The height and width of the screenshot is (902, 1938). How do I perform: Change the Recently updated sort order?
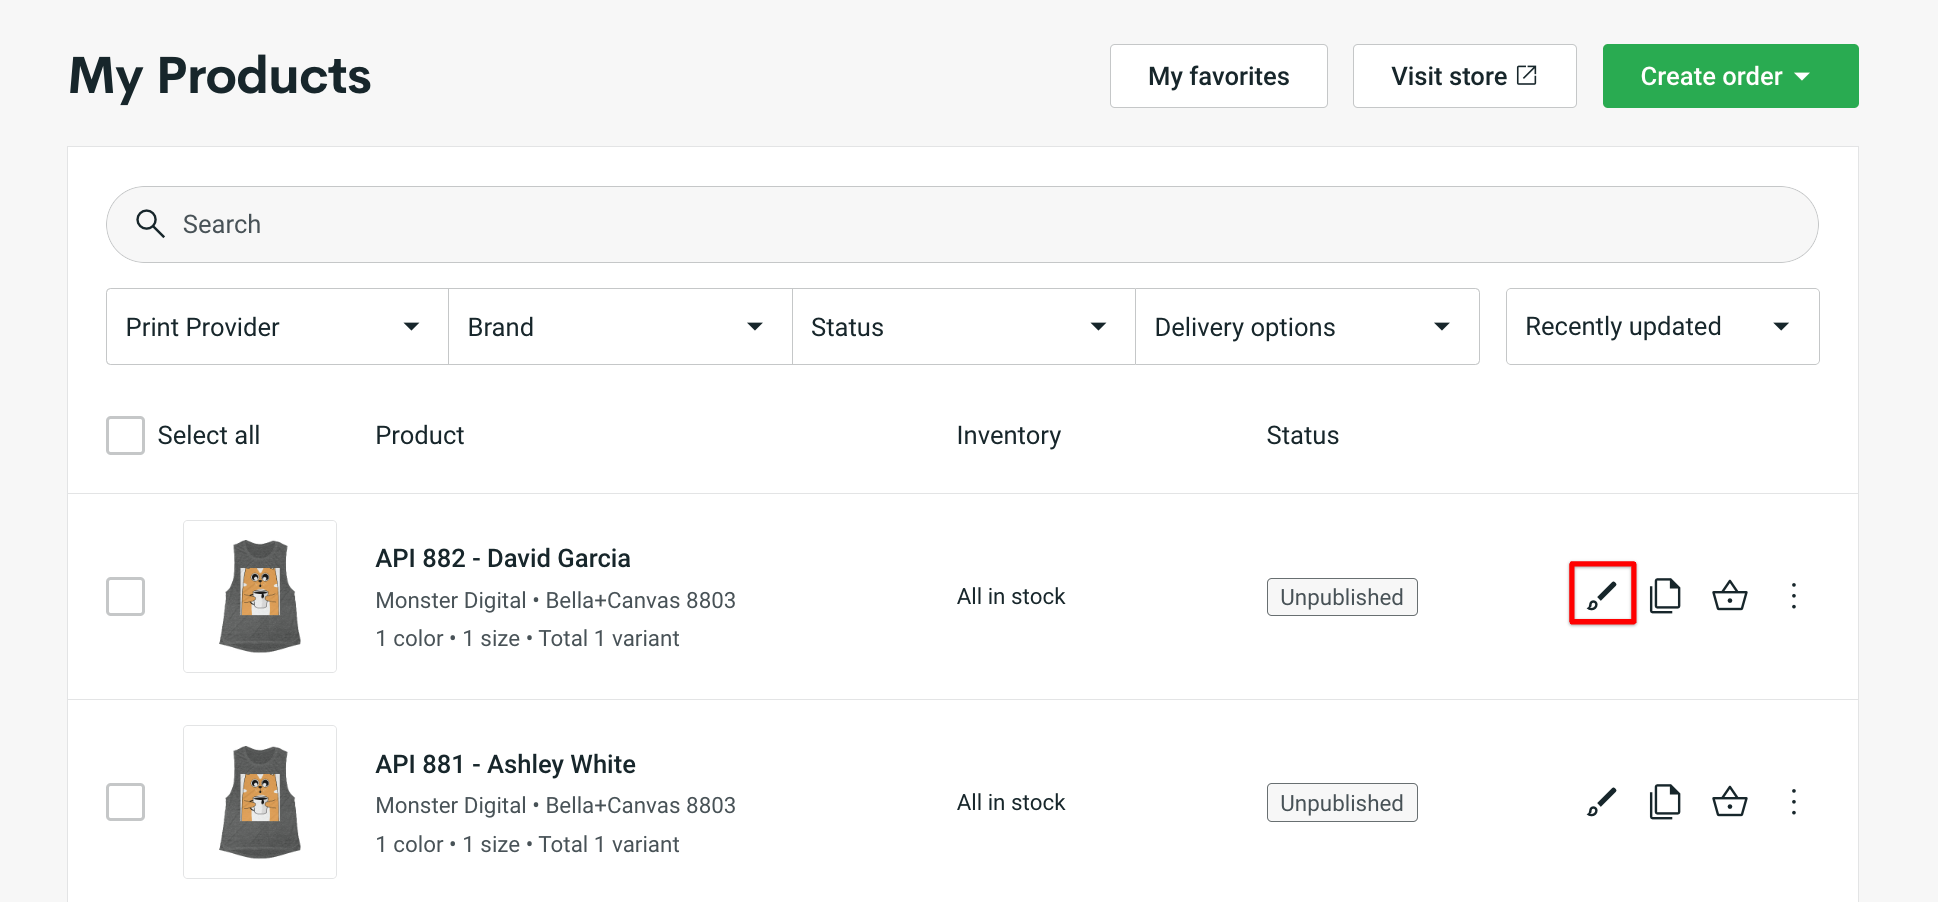[x=1661, y=327]
